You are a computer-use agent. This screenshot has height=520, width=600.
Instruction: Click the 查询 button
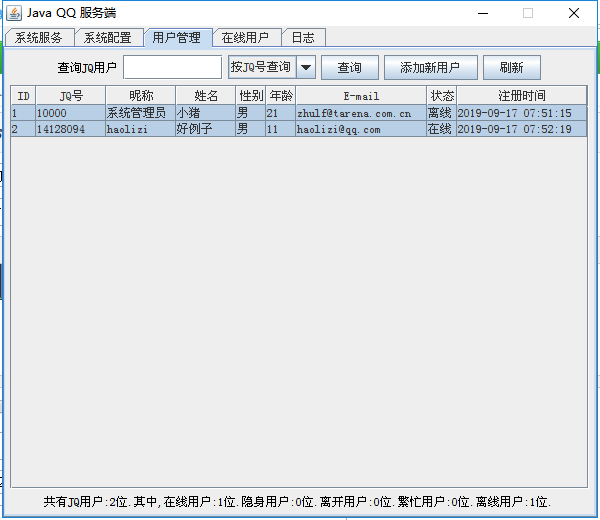pos(350,67)
